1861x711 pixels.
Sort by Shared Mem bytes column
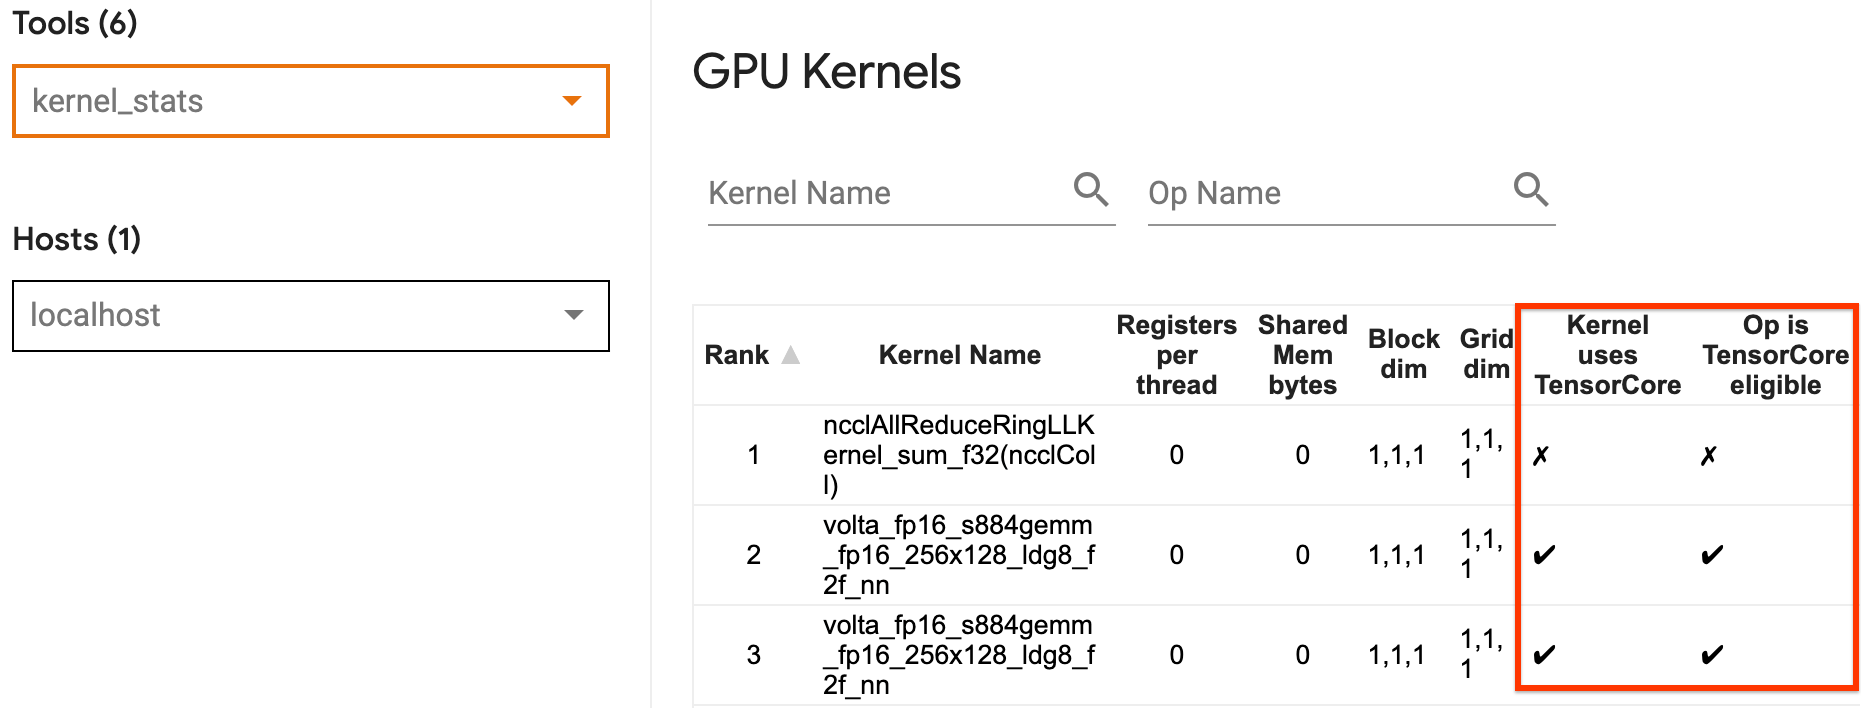tap(1302, 355)
